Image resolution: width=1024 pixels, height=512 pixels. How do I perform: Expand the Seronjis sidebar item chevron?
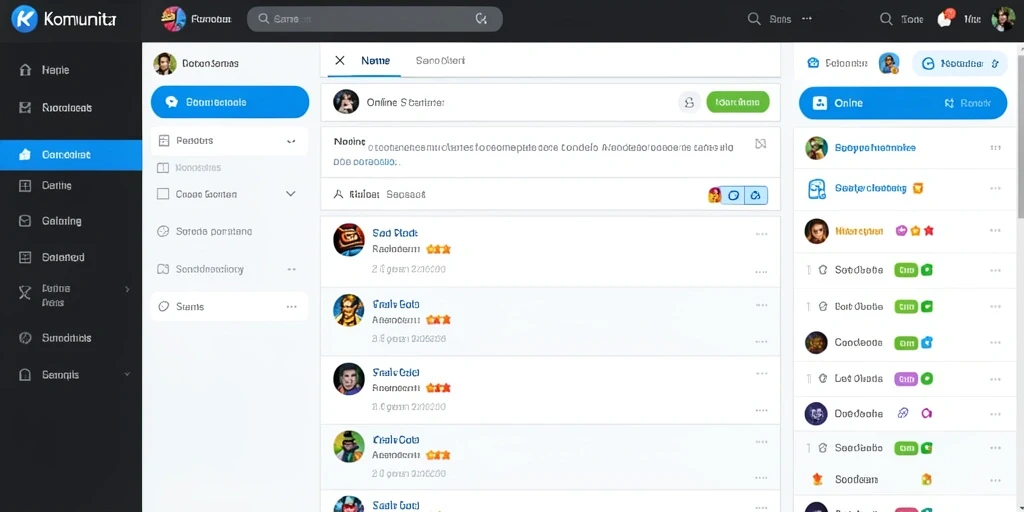pos(127,374)
